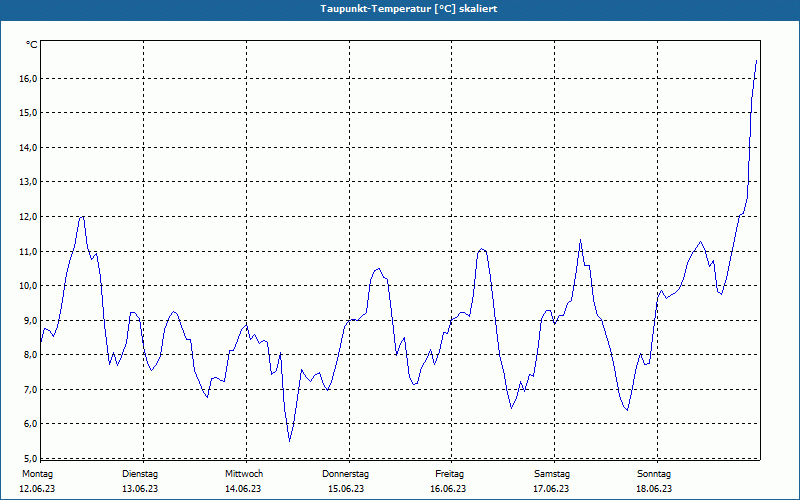
Task: Click the 13.06.23 date label
Action: pos(140,489)
